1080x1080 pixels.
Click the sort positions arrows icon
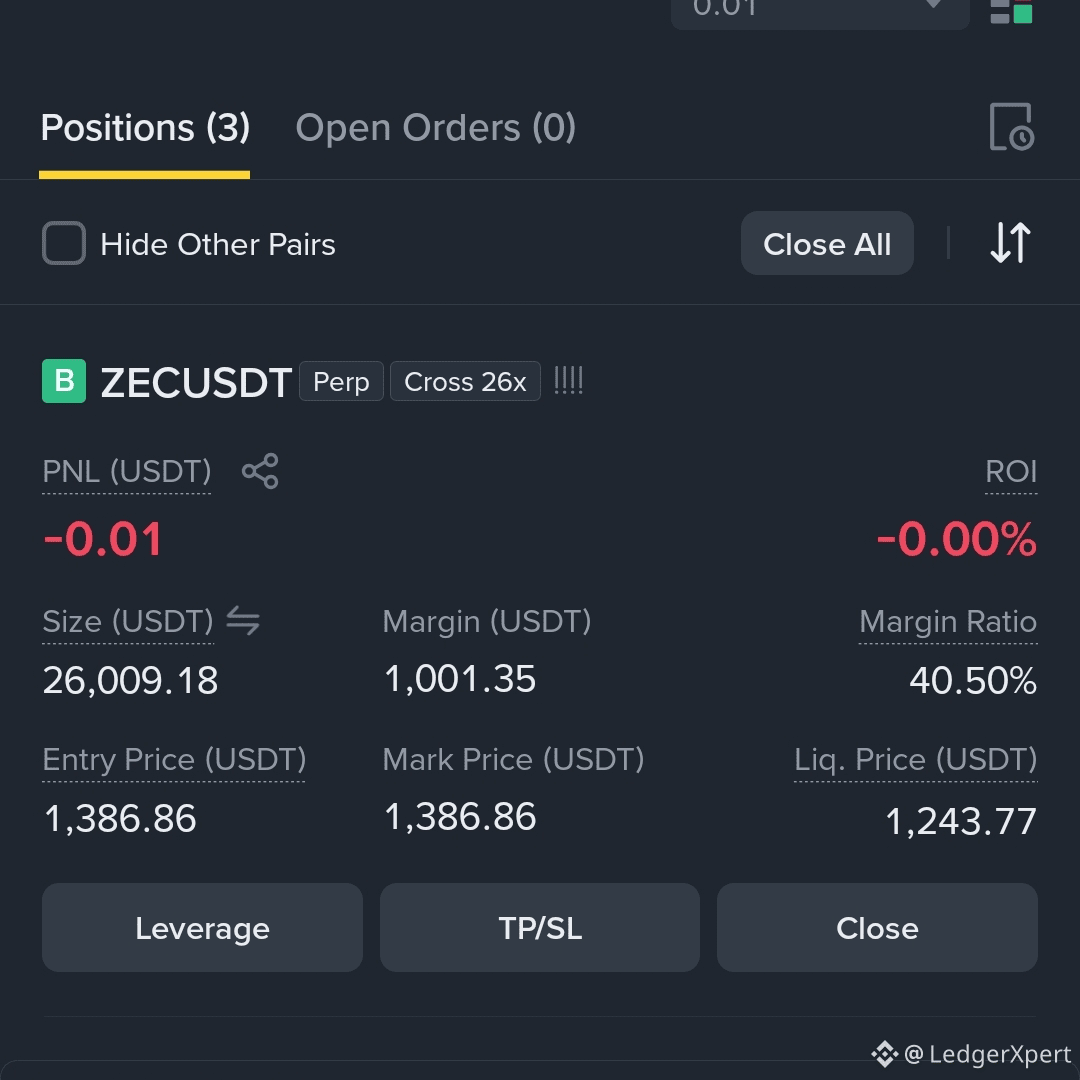[x=1010, y=242]
